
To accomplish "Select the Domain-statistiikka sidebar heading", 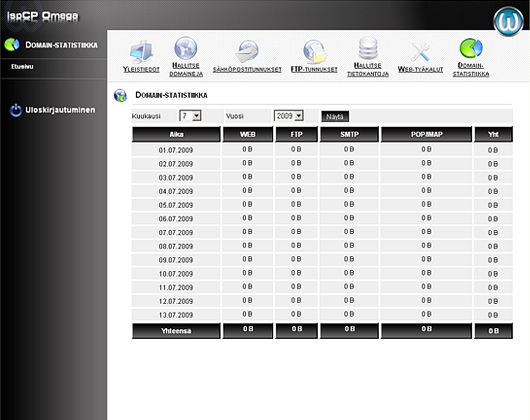I will [x=62, y=45].
